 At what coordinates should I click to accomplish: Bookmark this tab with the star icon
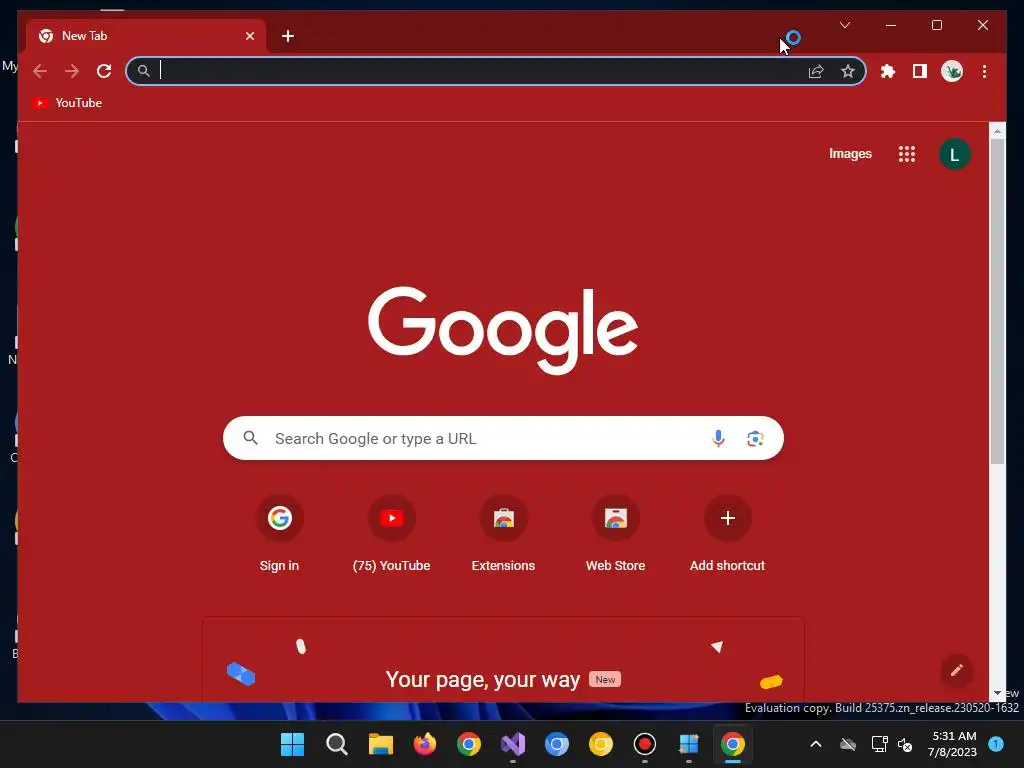pyautogui.click(x=848, y=71)
